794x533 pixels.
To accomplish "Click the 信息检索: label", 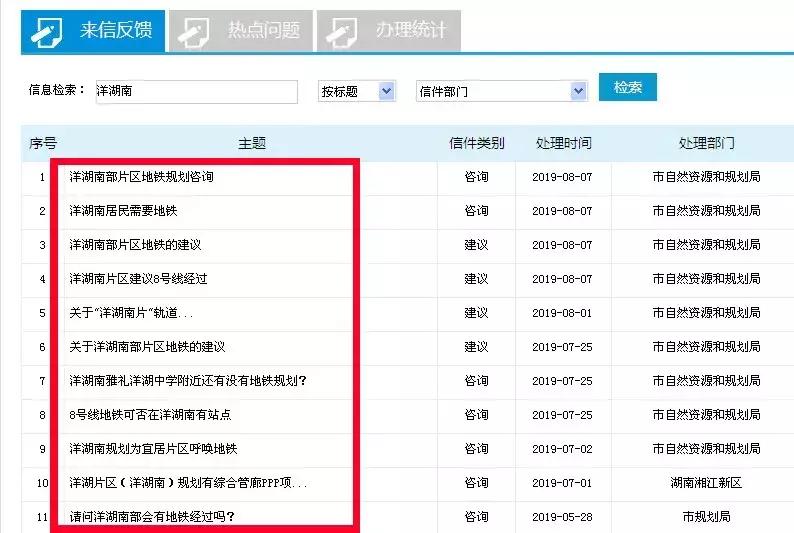I will click(56, 90).
